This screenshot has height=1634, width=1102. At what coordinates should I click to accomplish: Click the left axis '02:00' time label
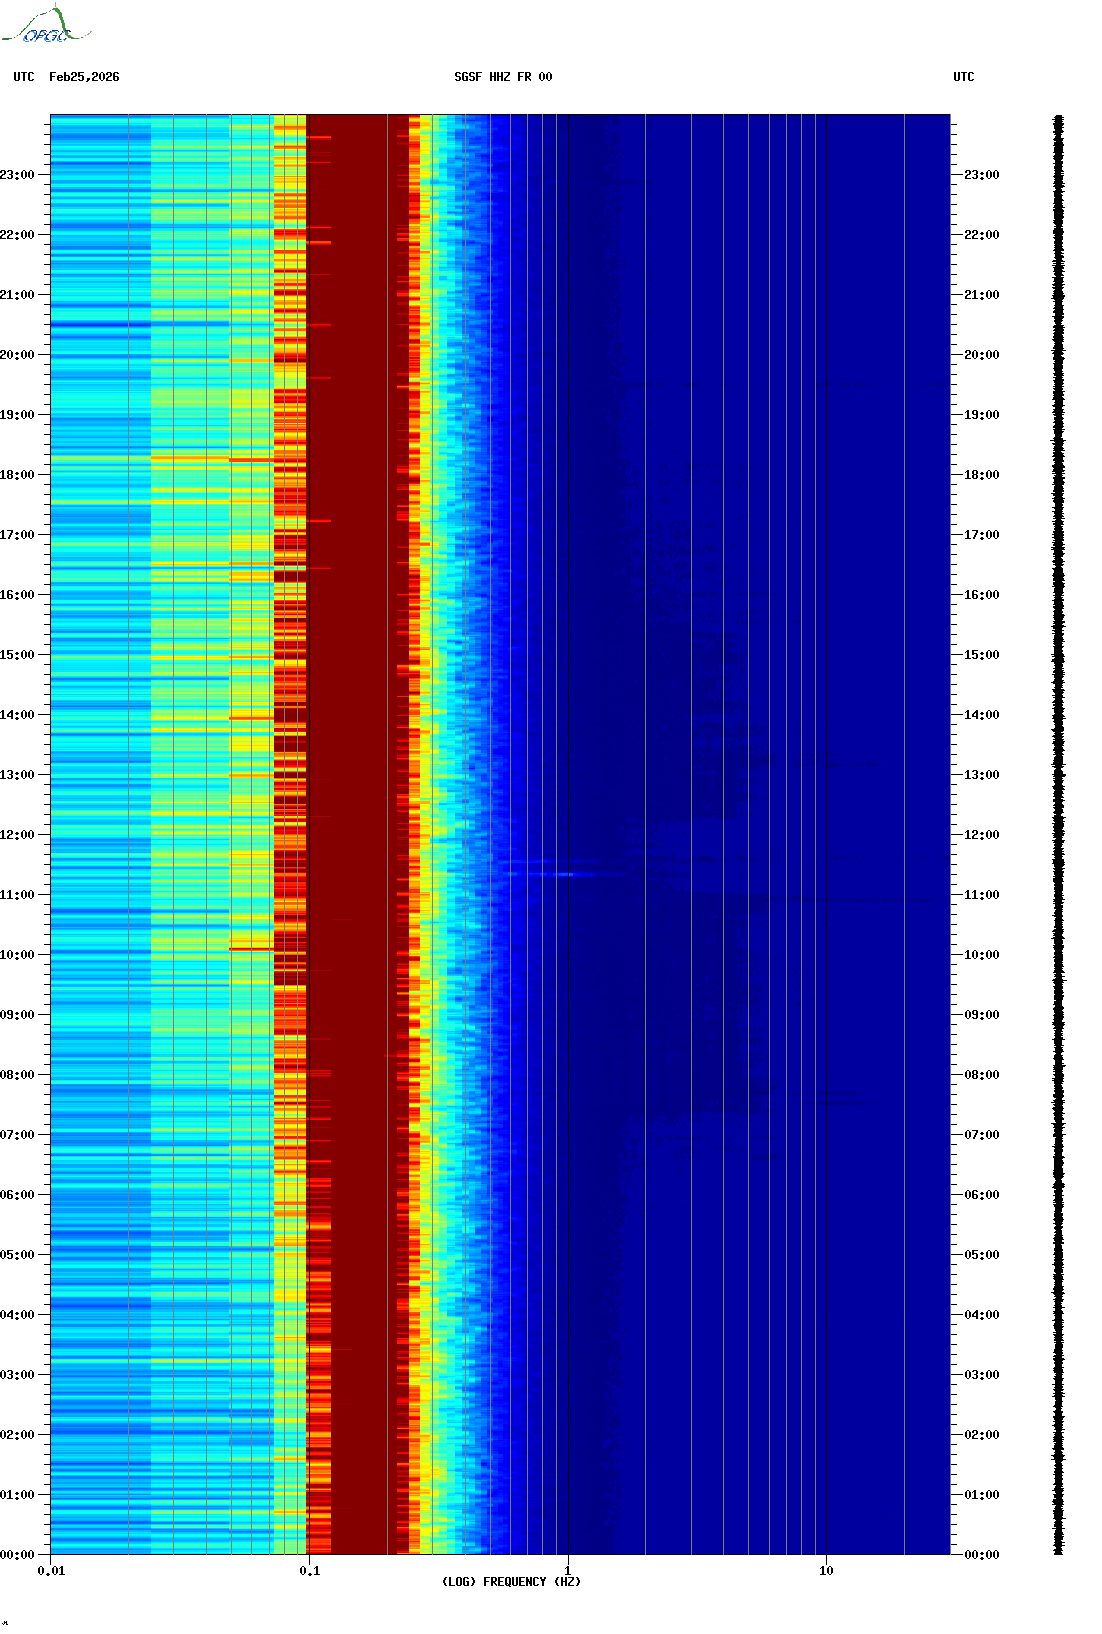(x=17, y=1435)
